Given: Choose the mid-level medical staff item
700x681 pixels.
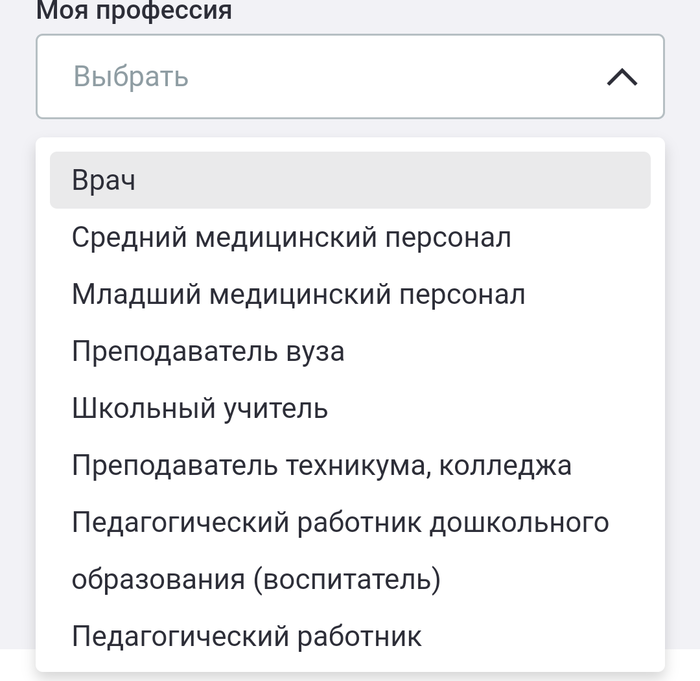Looking at the screenshot, I should (291, 238).
